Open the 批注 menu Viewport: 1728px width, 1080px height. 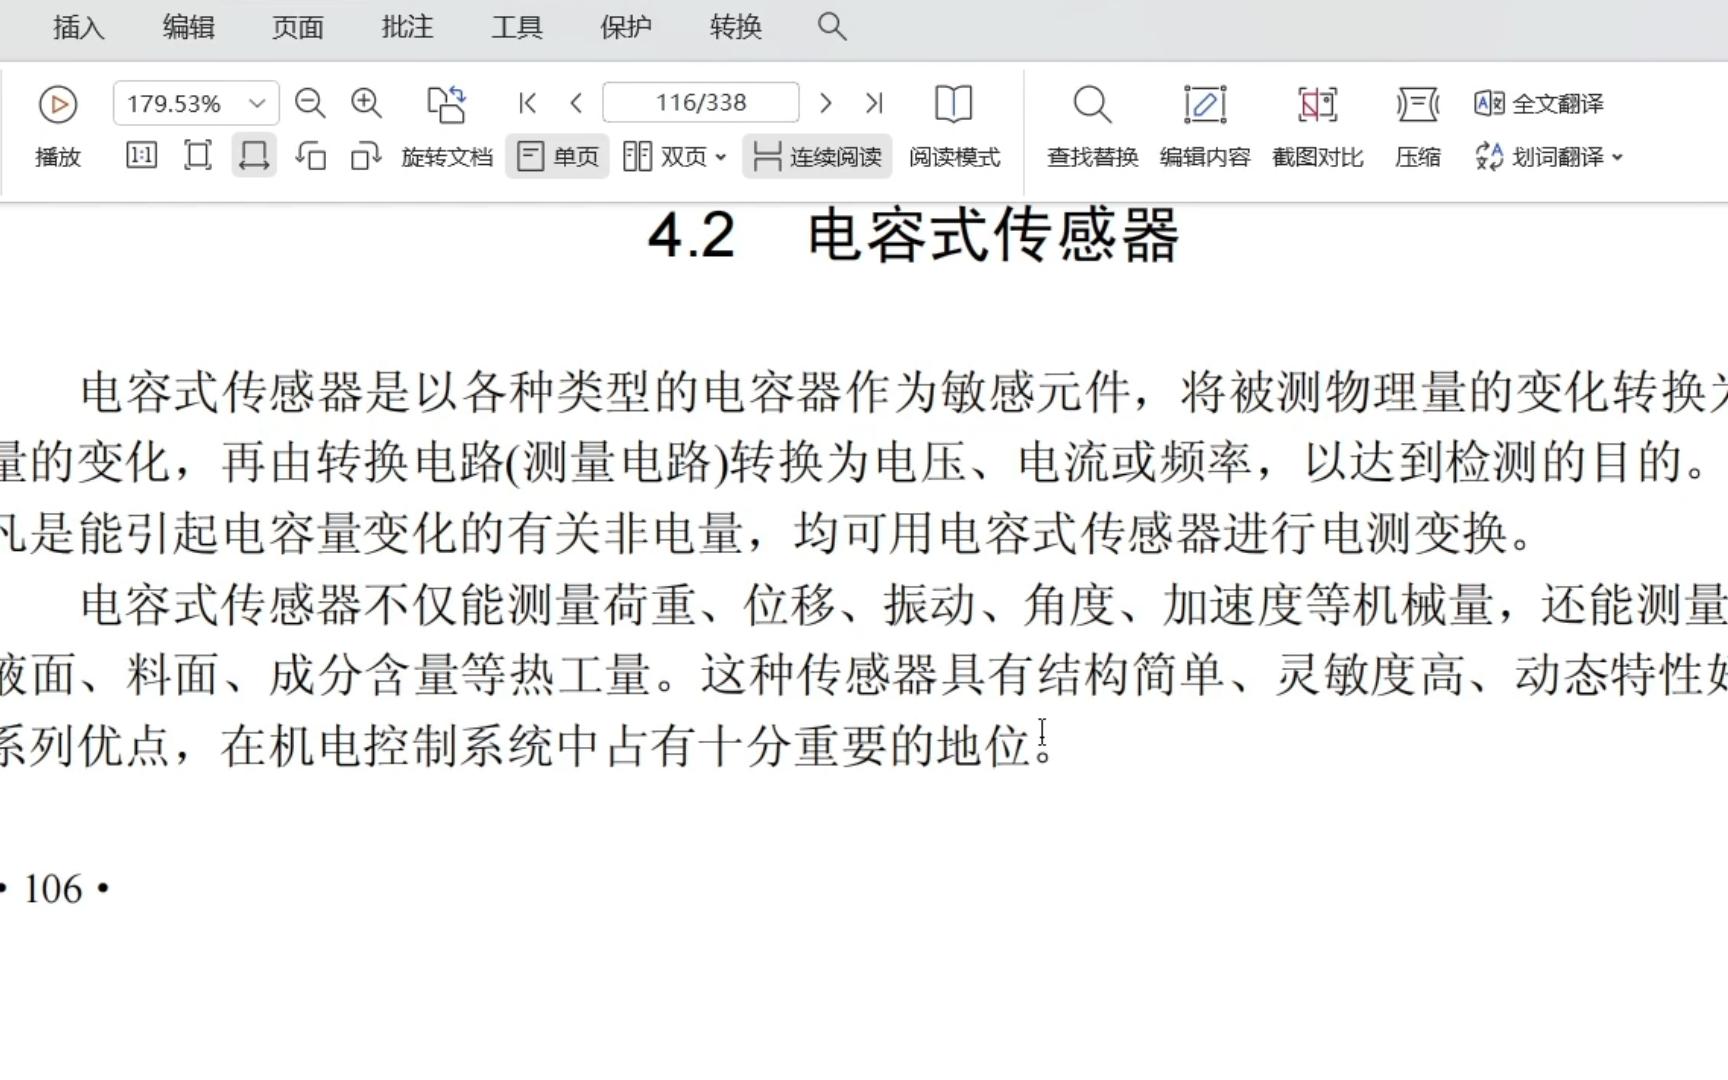(x=407, y=27)
